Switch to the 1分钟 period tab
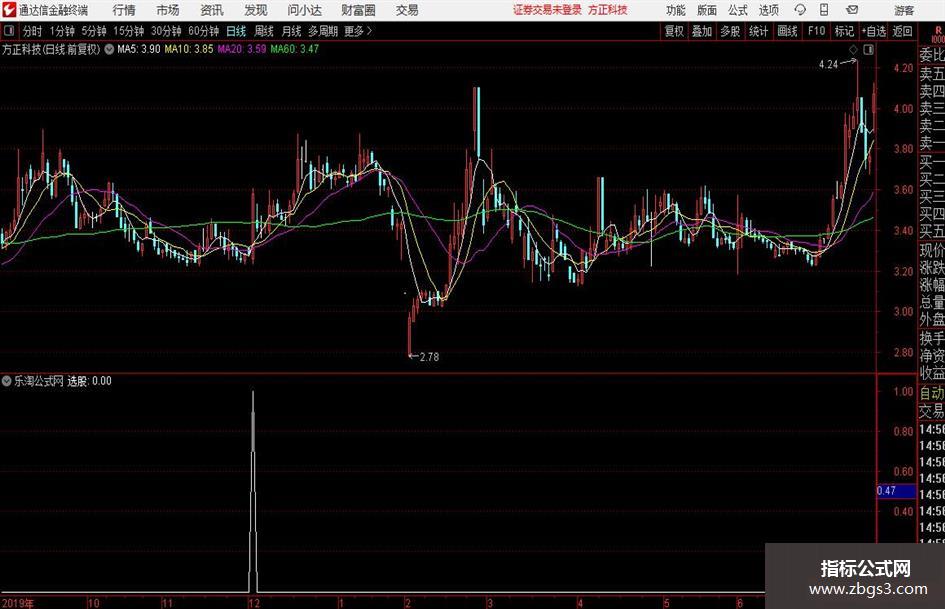Viewport: 945px width, 609px height. 62,31
